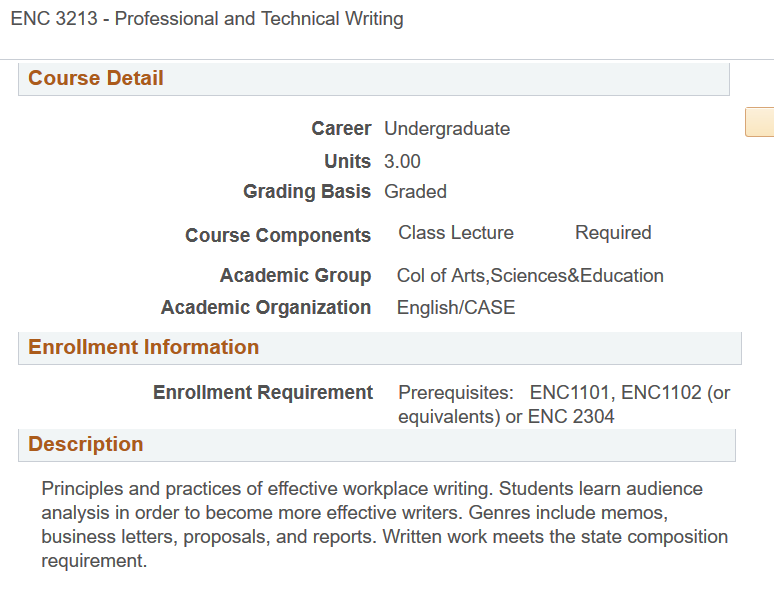Click the English/CASE organization value
The height and width of the screenshot is (604, 774).
click(456, 307)
